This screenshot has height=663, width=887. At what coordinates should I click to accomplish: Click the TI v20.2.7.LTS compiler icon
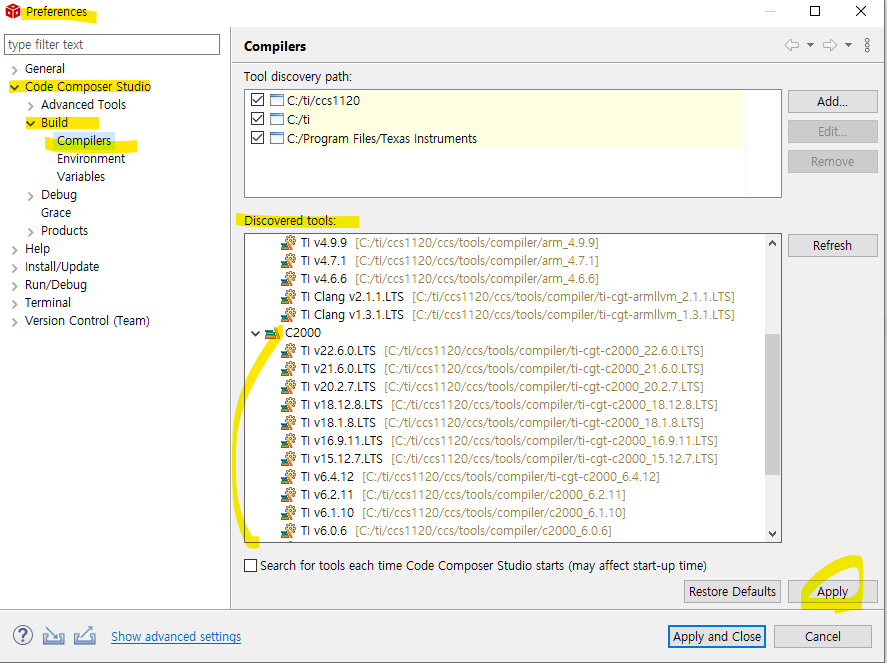289,387
